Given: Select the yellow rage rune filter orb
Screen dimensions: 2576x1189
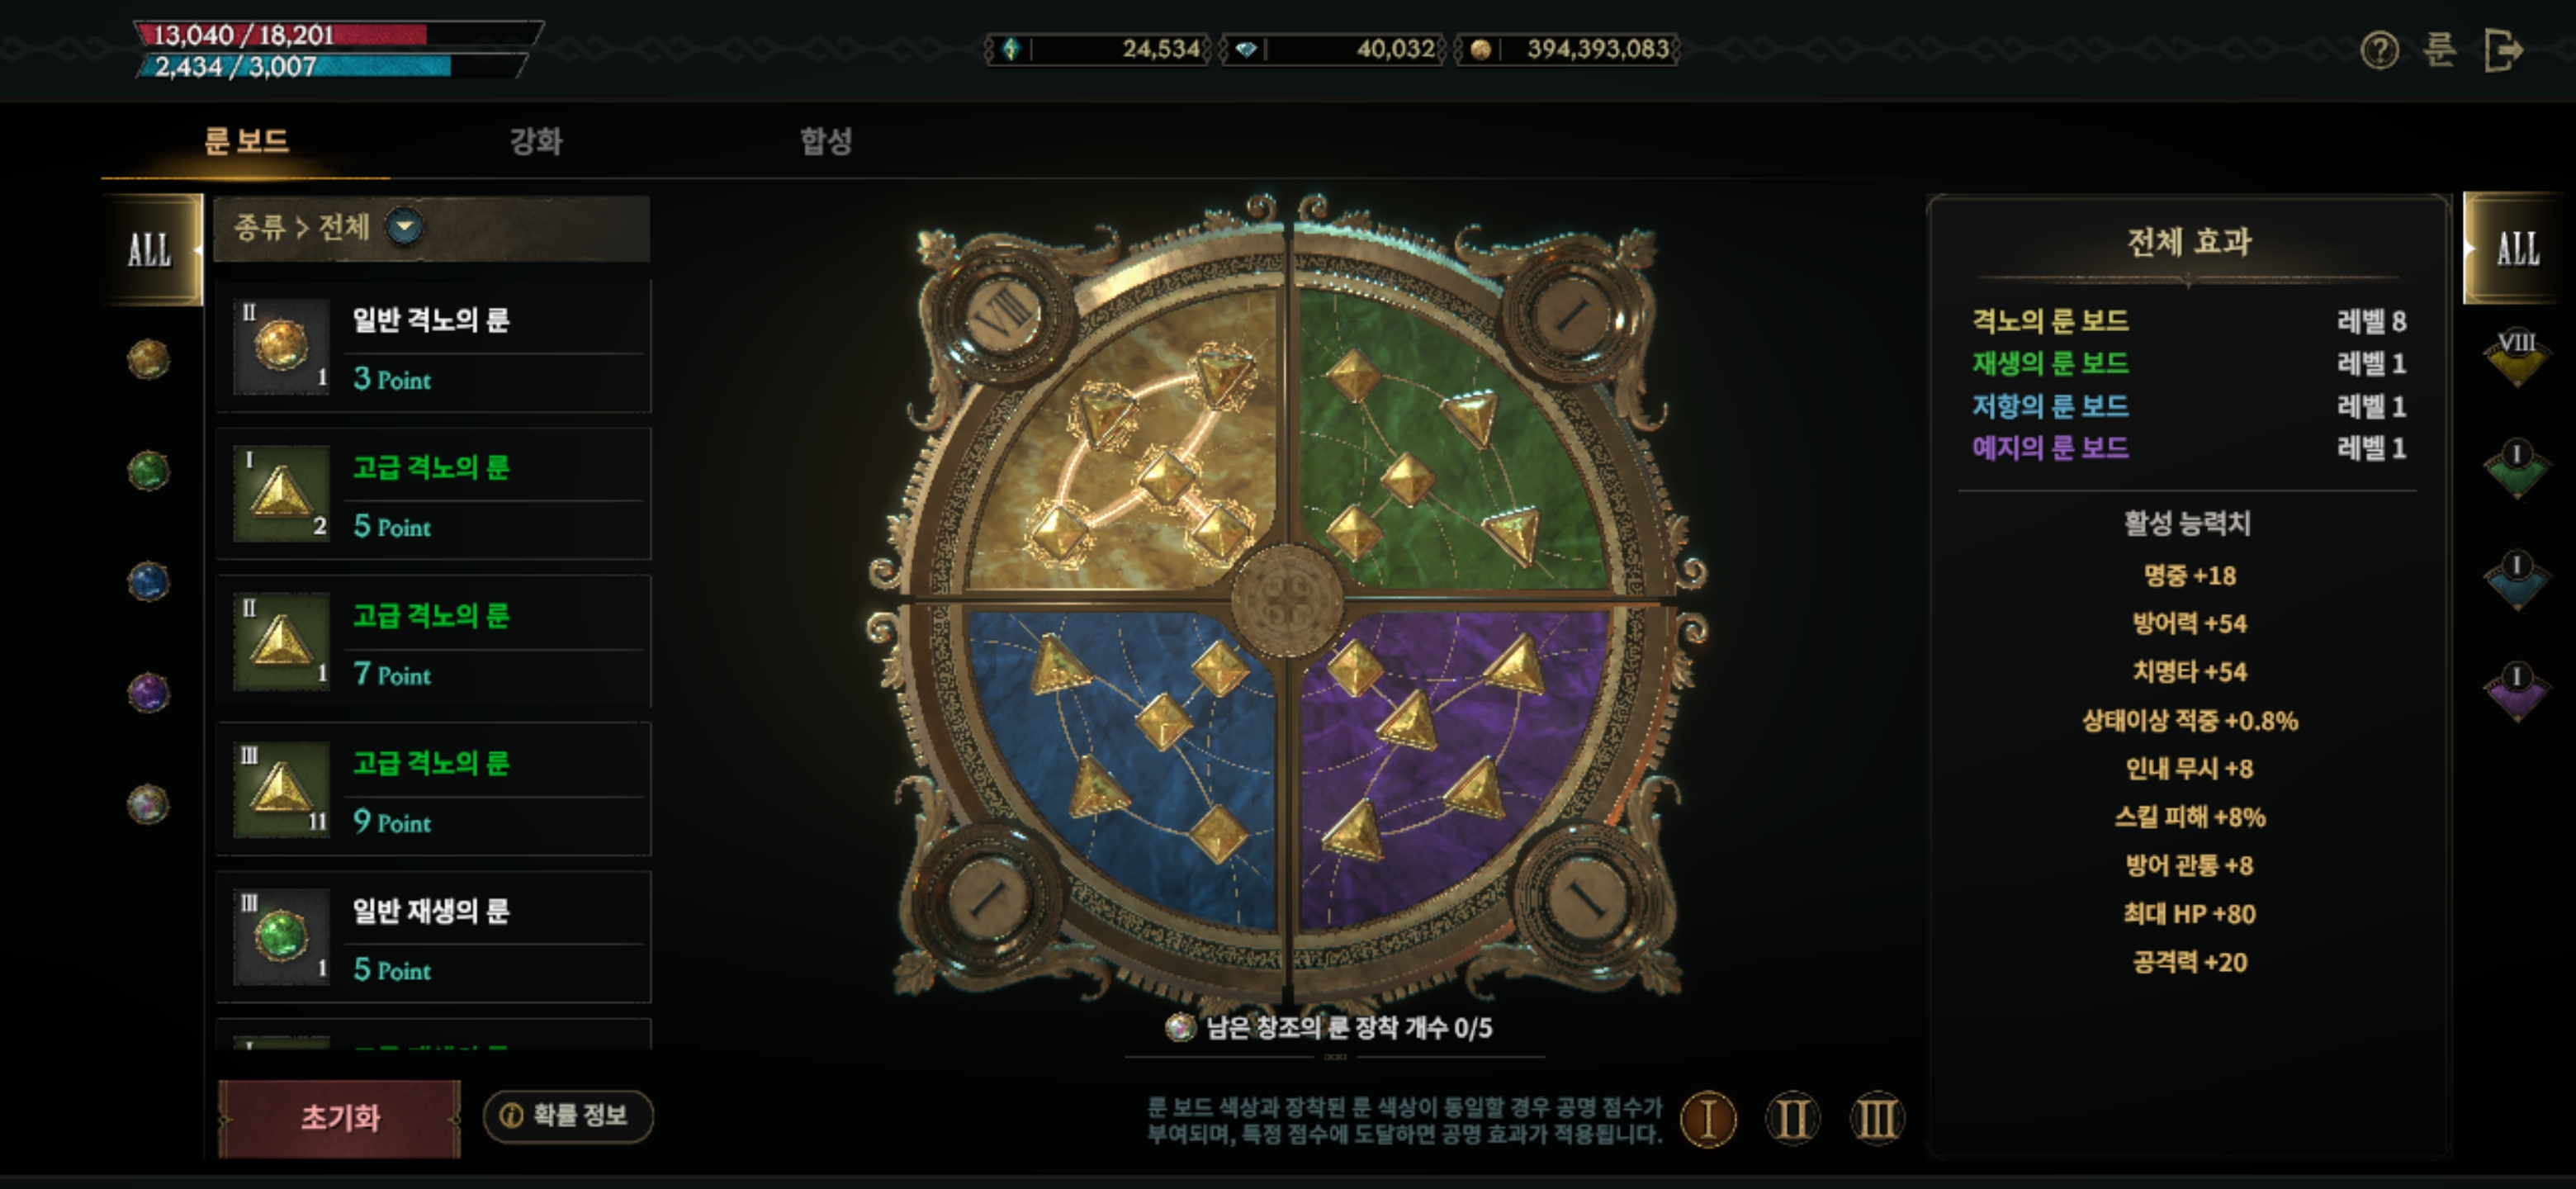Looking at the screenshot, I should coord(148,359).
